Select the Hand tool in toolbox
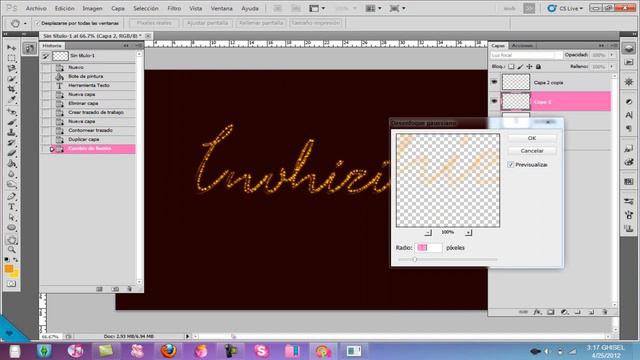Screen dimensions: 640x360 [11, 239]
